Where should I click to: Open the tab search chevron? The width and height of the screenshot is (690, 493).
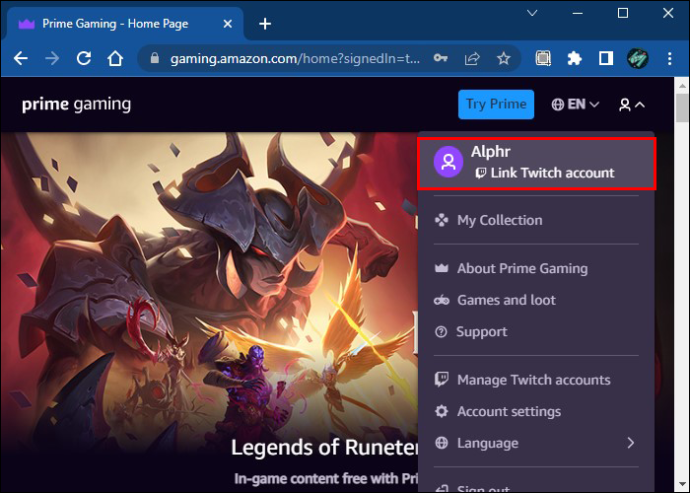[x=532, y=13]
